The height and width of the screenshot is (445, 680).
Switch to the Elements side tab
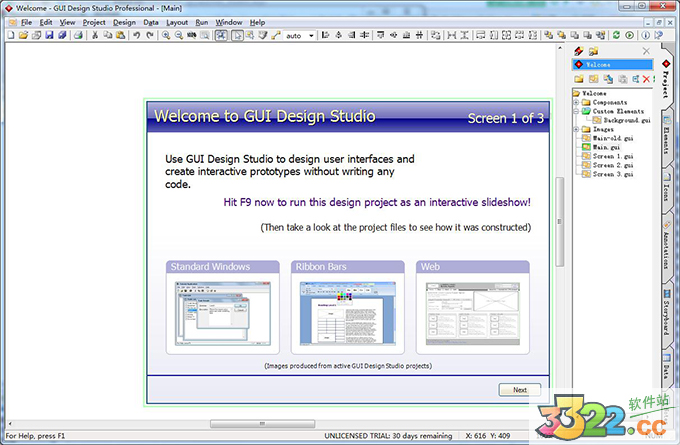pos(666,137)
